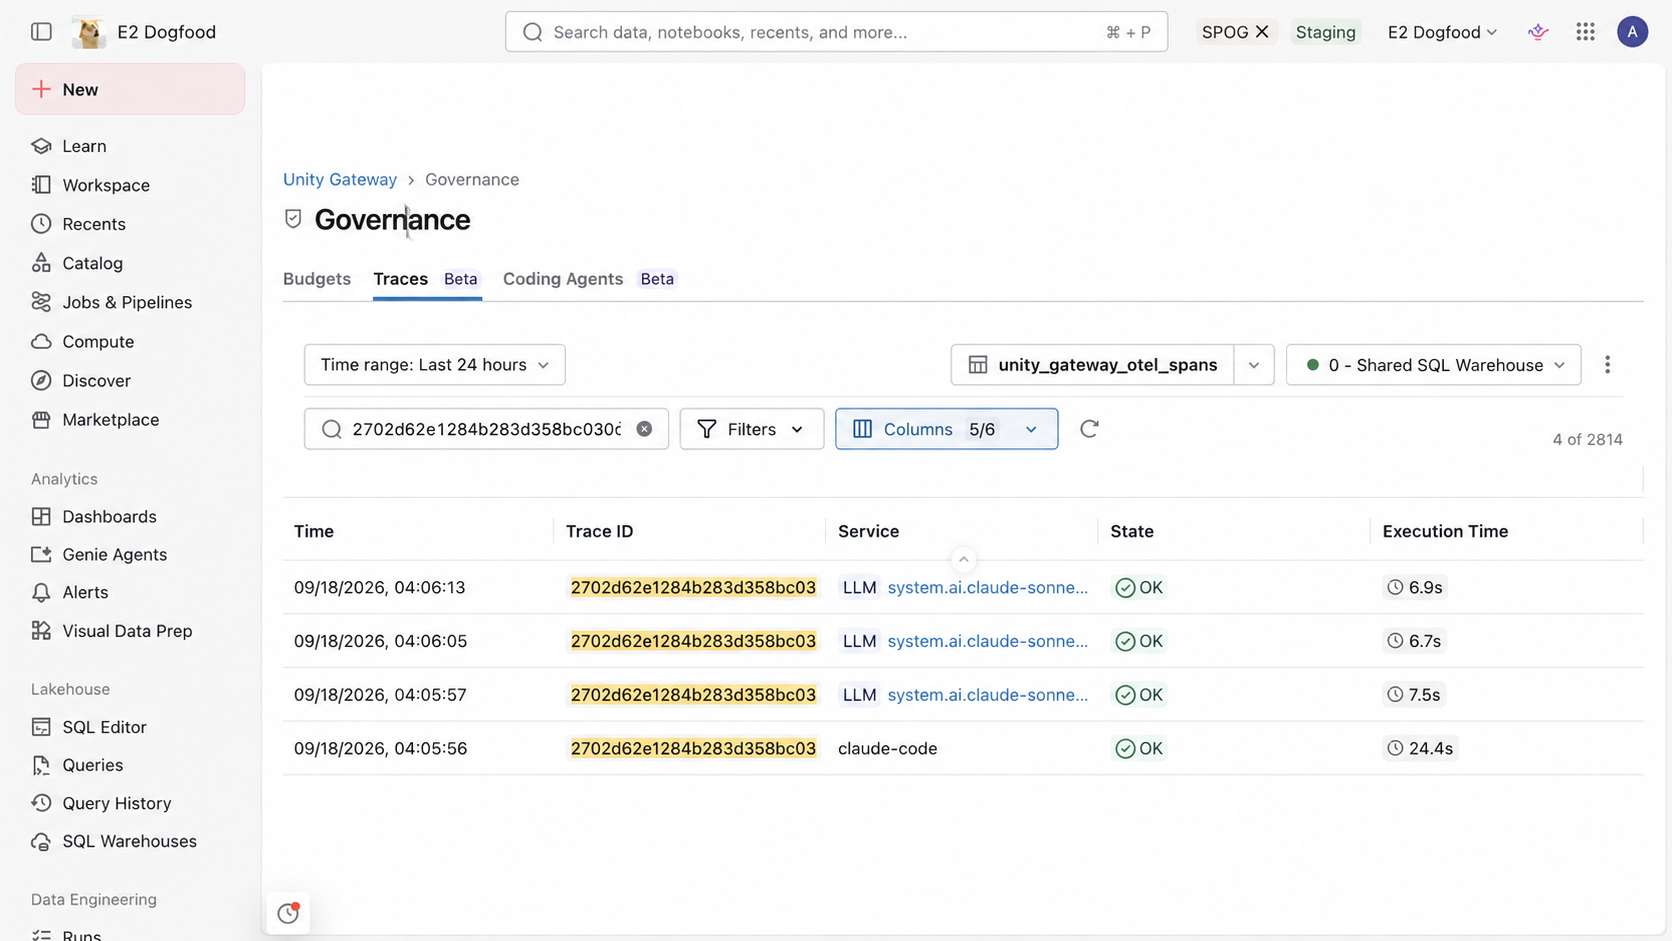Collapse using the small chevron above the table
1672x941 pixels.
click(x=963, y=560)
